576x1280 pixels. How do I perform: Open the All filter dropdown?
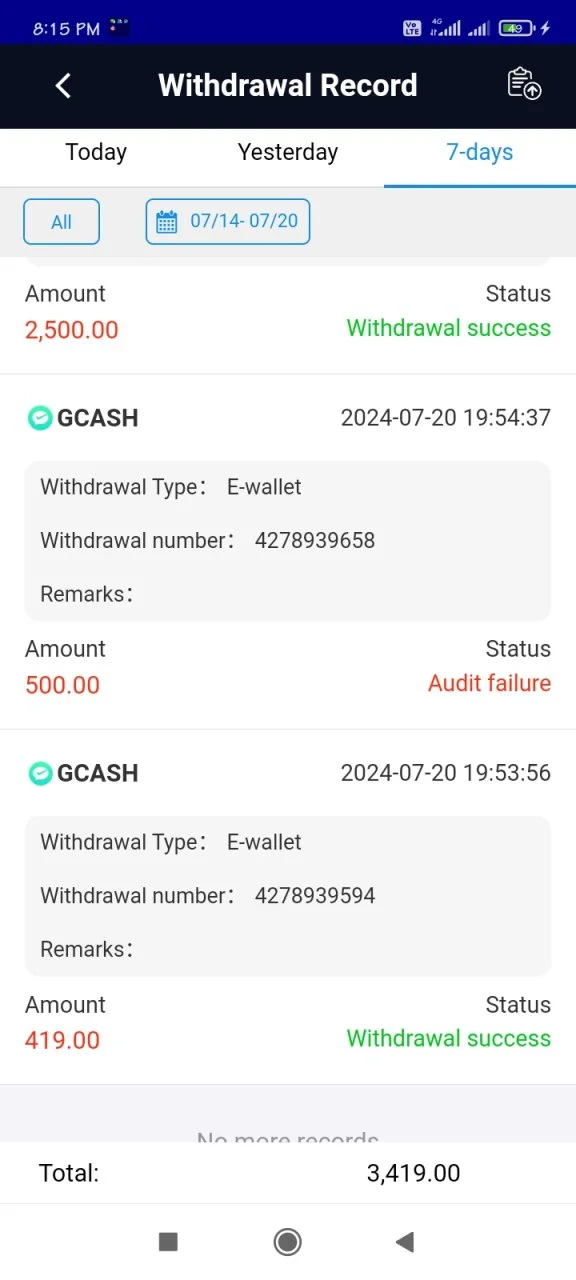62,222
